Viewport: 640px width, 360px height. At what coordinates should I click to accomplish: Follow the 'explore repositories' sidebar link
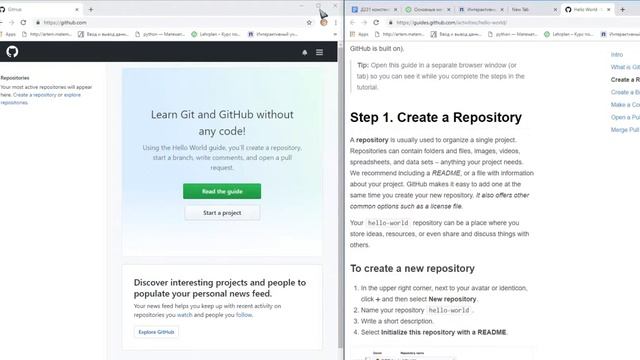pyautogui.click(x=72, y=95)
